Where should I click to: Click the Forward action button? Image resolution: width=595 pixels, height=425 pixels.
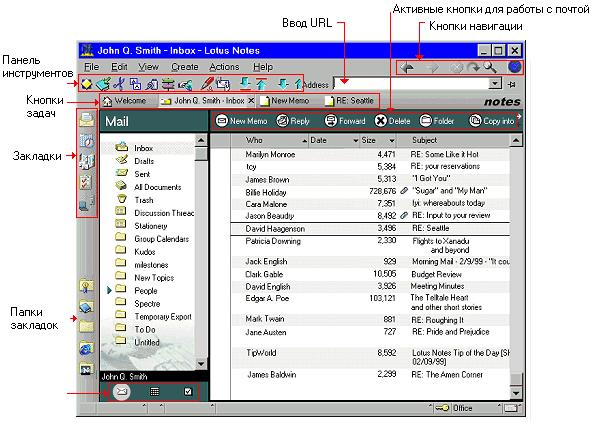[345, 121]
